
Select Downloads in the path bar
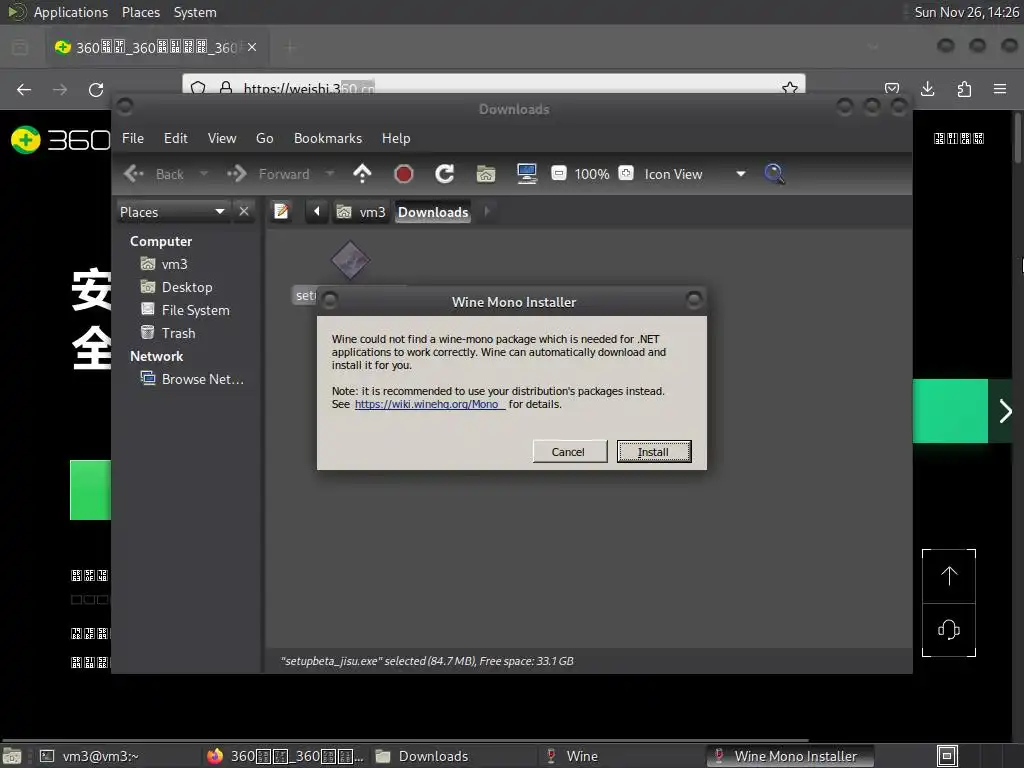(433, 212)
